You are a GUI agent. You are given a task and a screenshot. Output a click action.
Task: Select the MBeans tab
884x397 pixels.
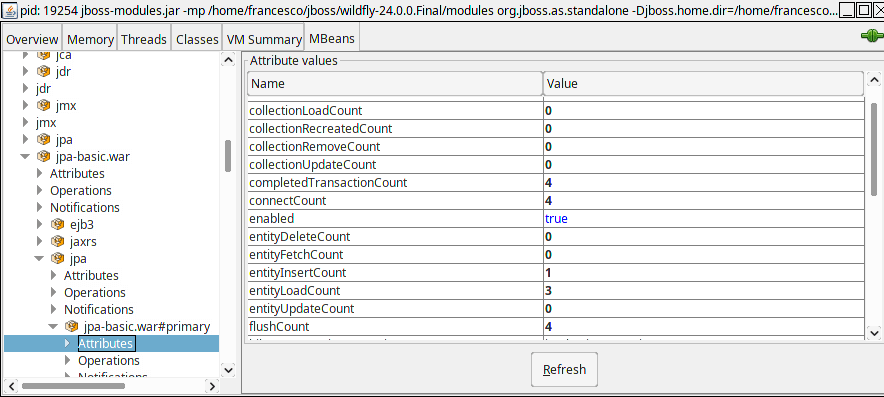332,38
